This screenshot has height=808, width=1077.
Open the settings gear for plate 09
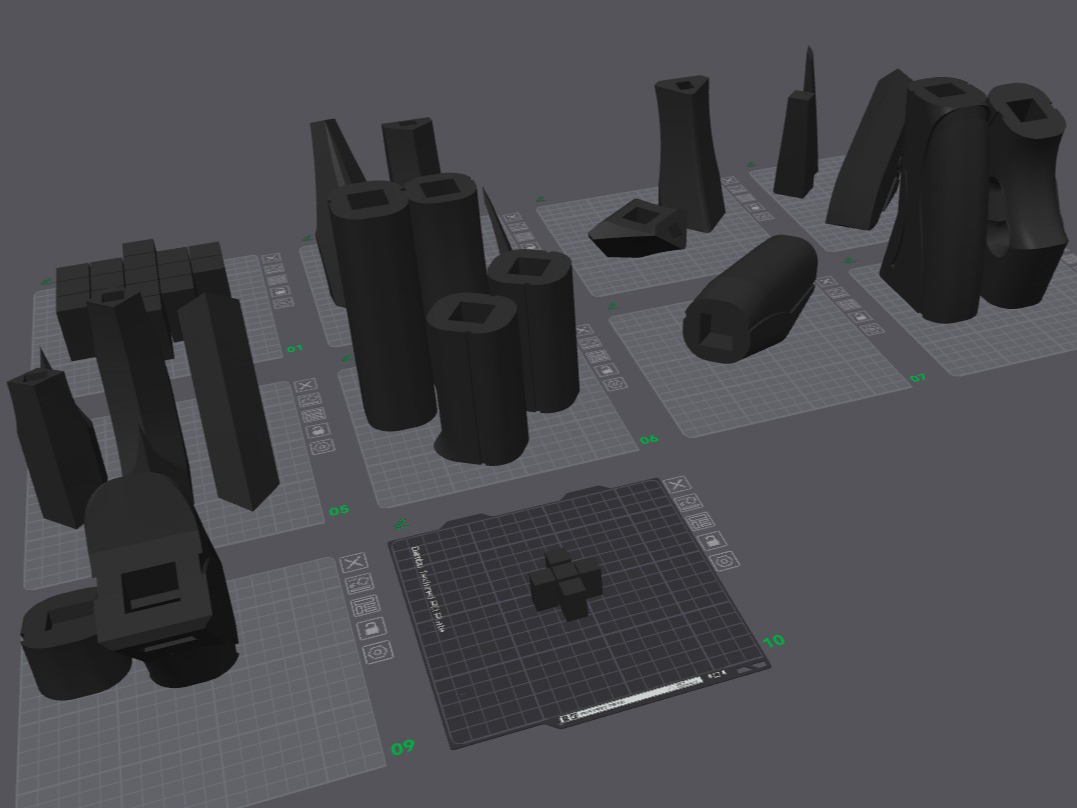click(x=377, y=651)
